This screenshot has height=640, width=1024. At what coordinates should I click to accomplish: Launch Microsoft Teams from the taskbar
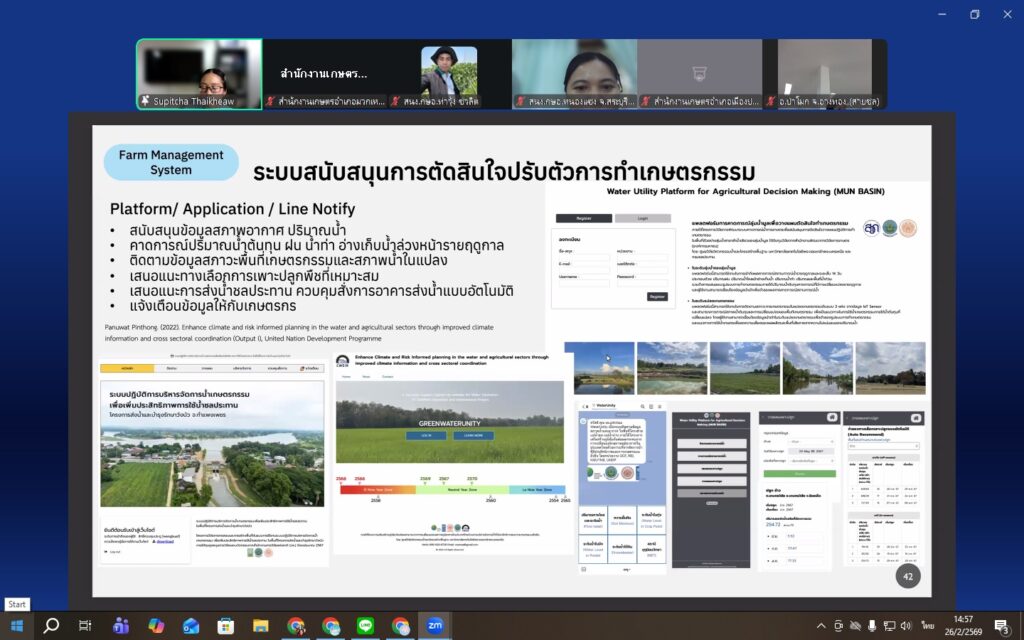point(121,626)
